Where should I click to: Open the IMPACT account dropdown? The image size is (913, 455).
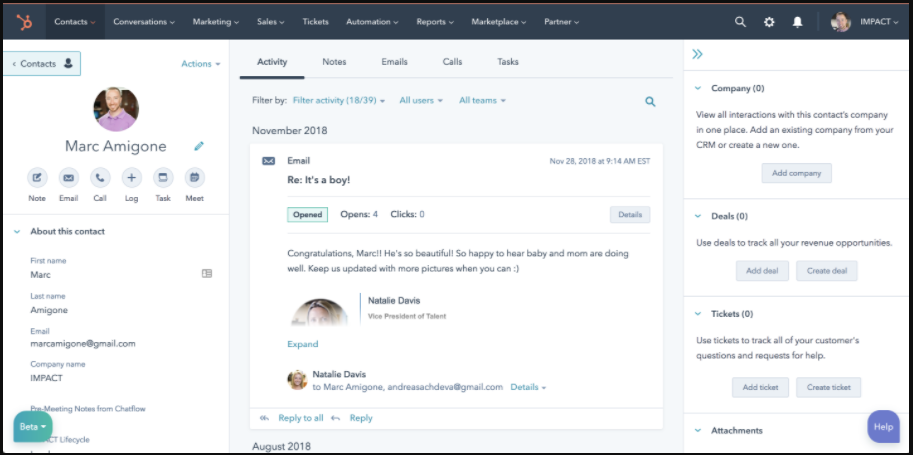pos(879,22)
